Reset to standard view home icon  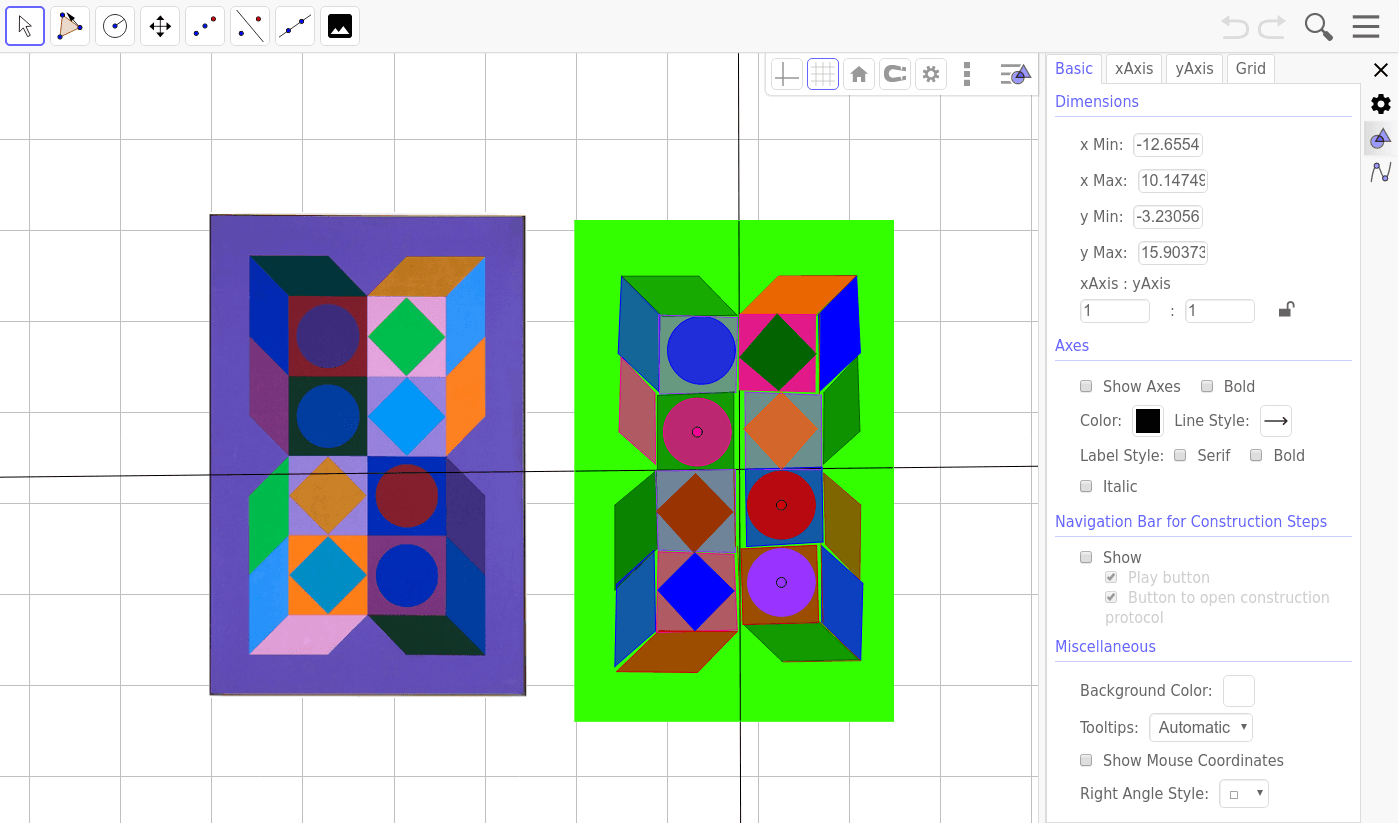point(859,74)
